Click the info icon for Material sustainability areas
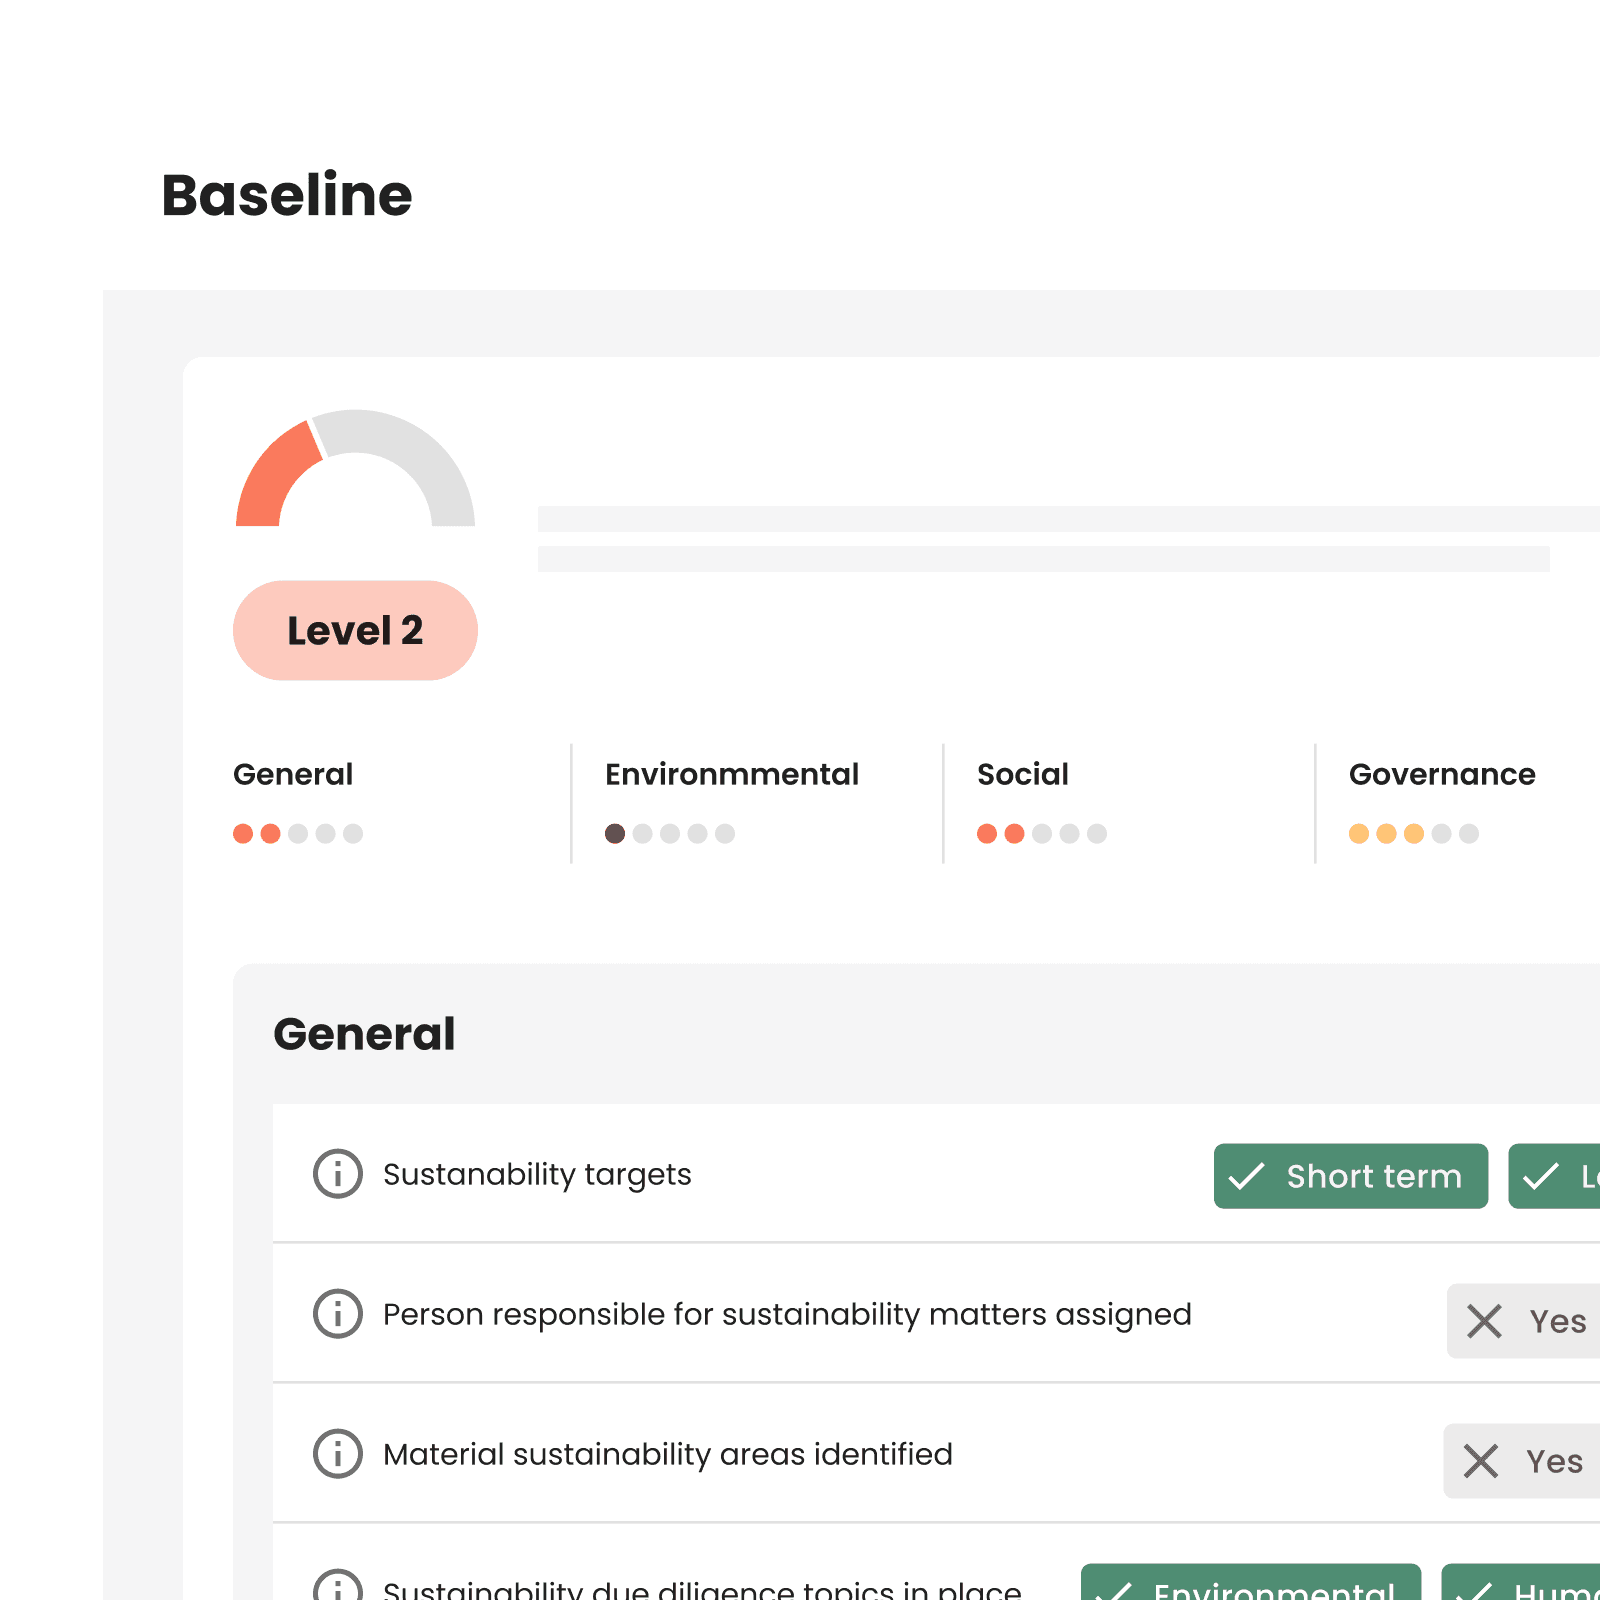Viewport: 1600px width, 1600px height. 338,1455
